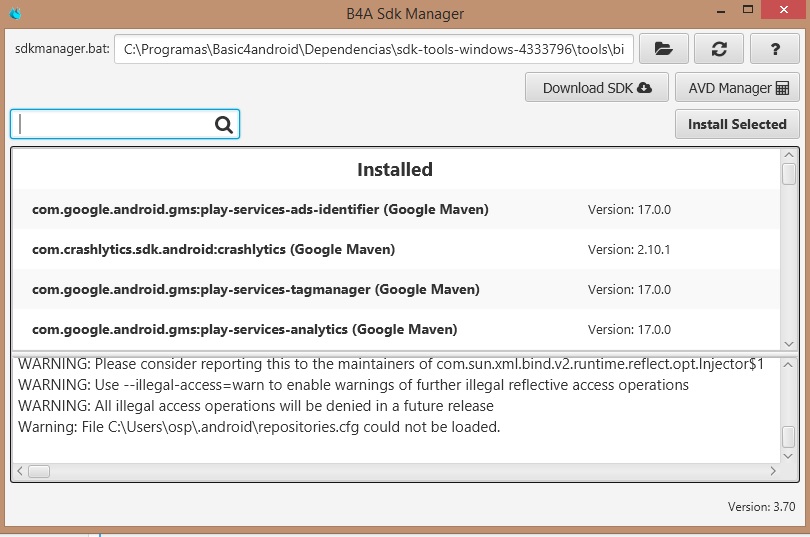This screenshot has width=810, height=537.
Task: Click the B4A app icon in title bar
Action: (15, 13)
